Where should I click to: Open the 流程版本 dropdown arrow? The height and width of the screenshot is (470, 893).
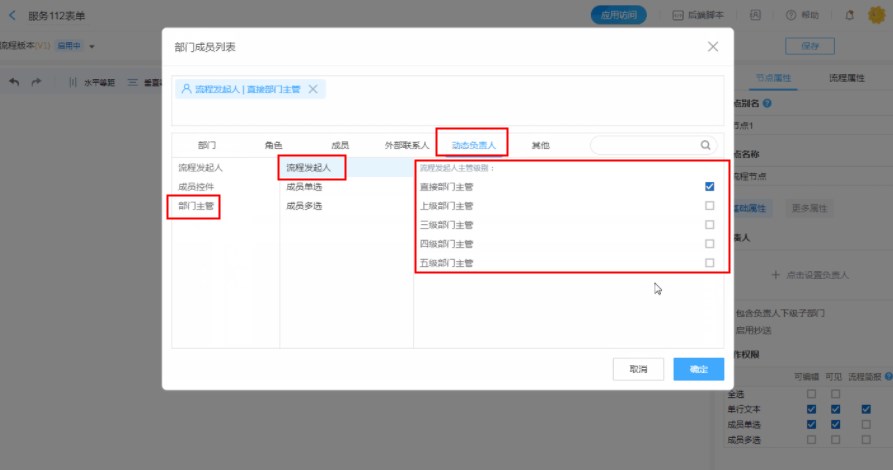point(92,47)
